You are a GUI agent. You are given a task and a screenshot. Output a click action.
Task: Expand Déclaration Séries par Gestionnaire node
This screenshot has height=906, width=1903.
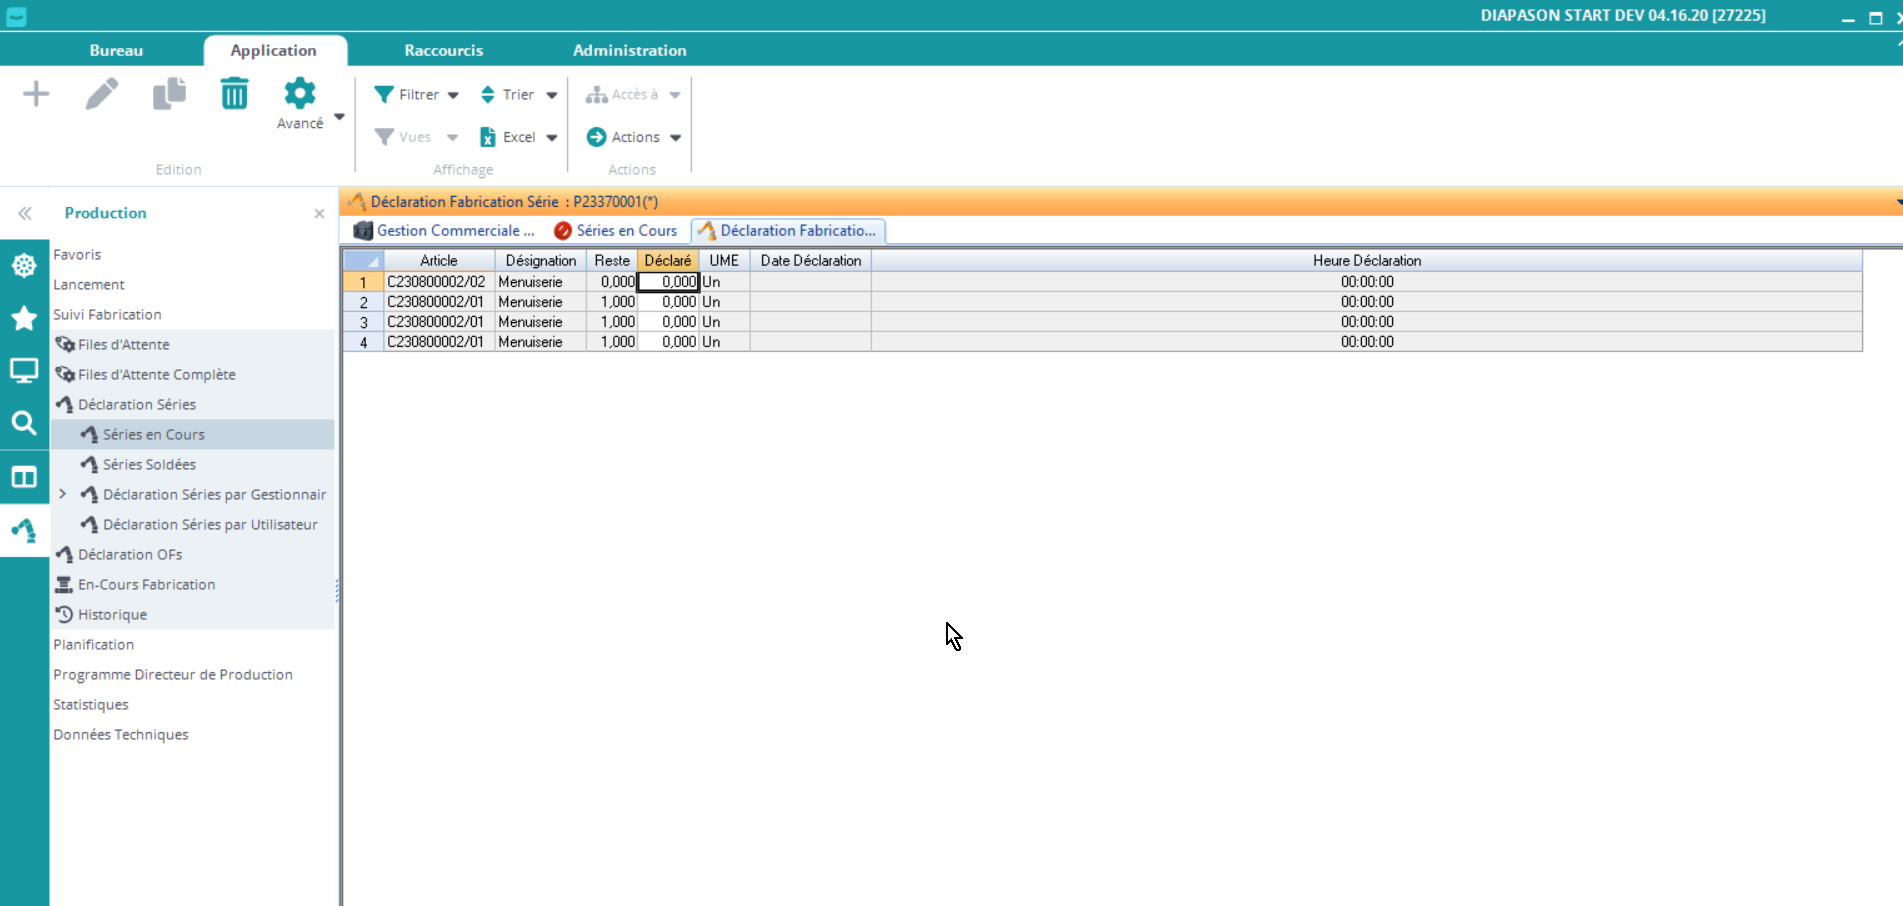(x=63, y=494)
